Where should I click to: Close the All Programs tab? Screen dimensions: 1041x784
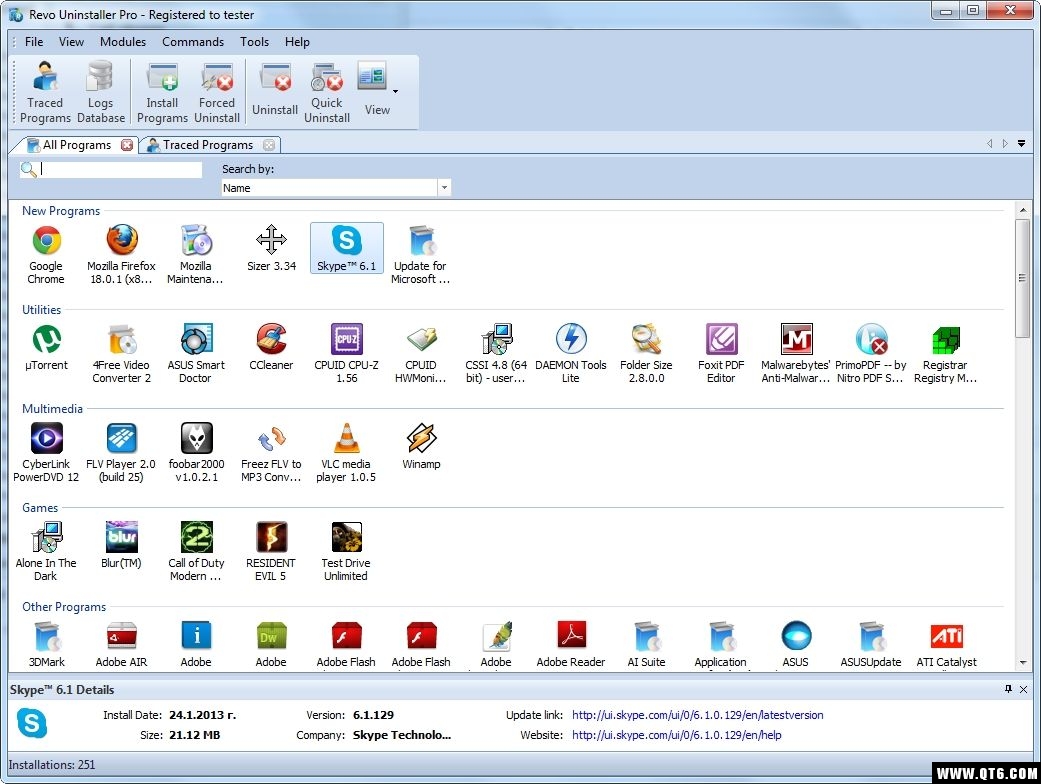(127, 145)
